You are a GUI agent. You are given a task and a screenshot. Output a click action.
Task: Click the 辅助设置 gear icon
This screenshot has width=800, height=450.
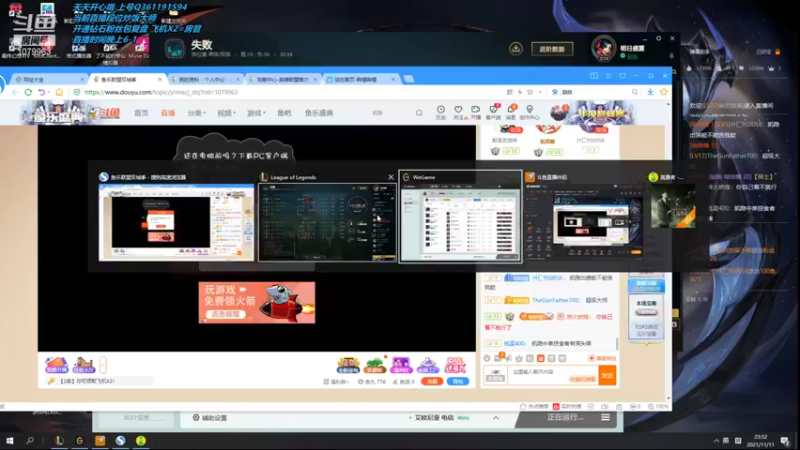[196, 417]
